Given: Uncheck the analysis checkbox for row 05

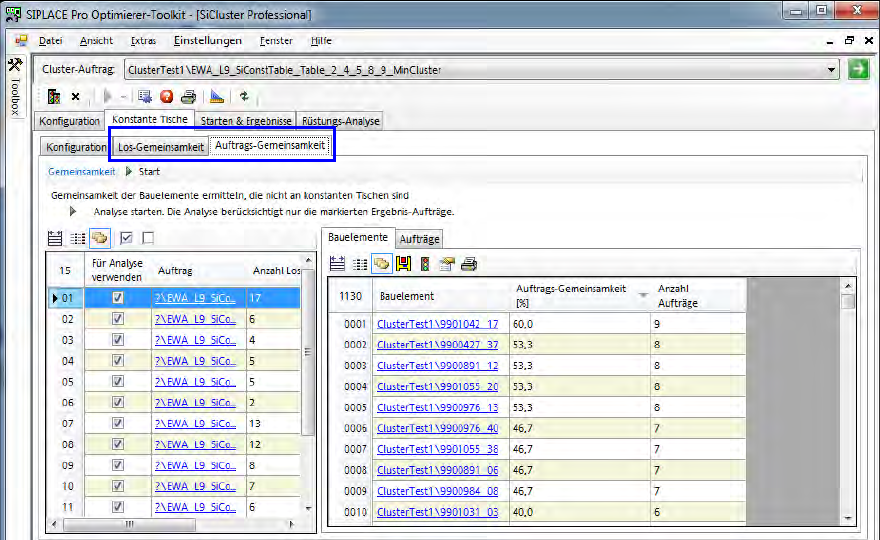Looking at the screenshot, I should pos(118,381).
